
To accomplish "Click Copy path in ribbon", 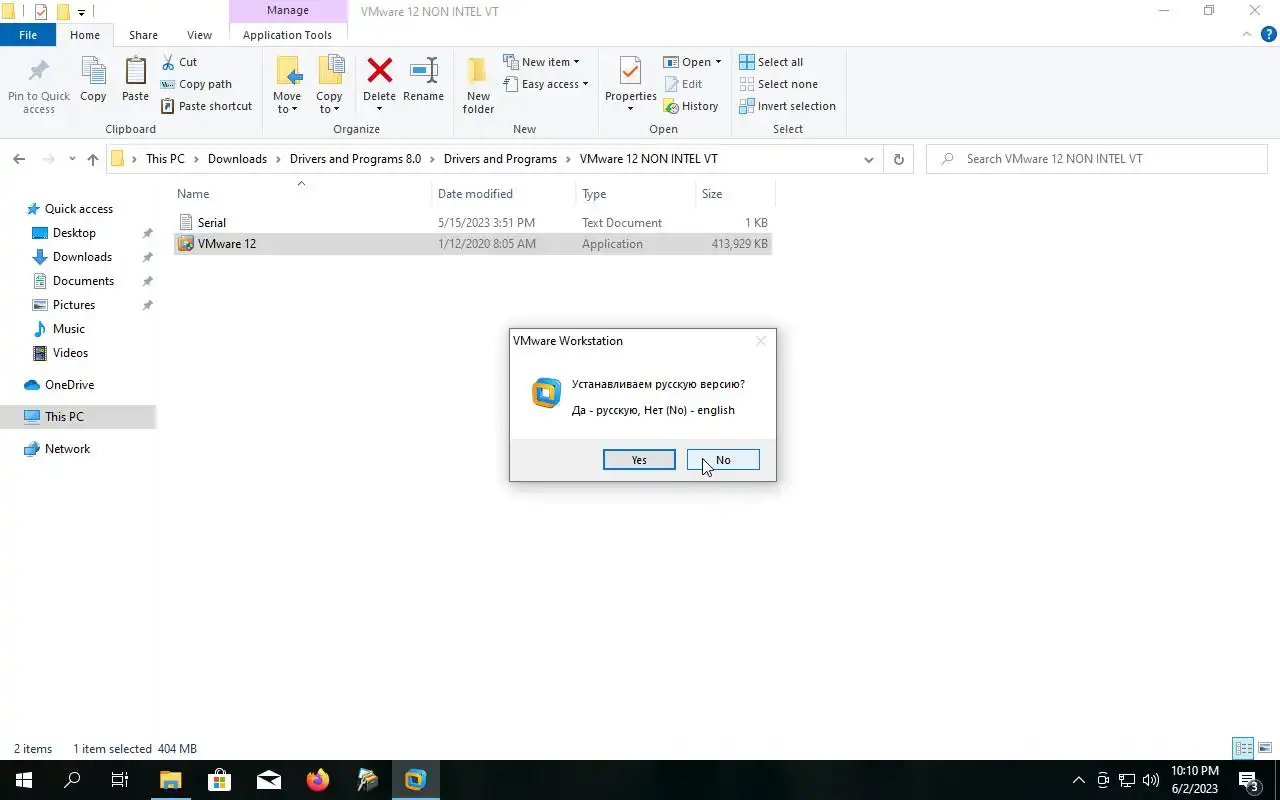I will pyautogui.click(x=197, y=84).
